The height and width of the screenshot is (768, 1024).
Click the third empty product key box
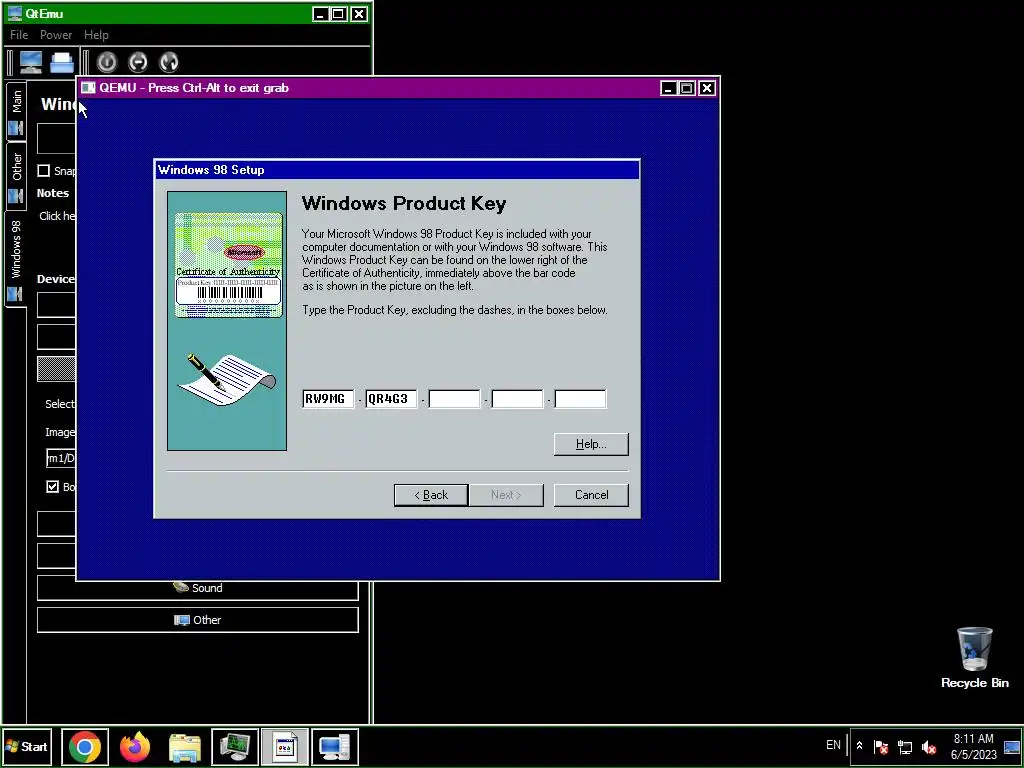[454, 399]
